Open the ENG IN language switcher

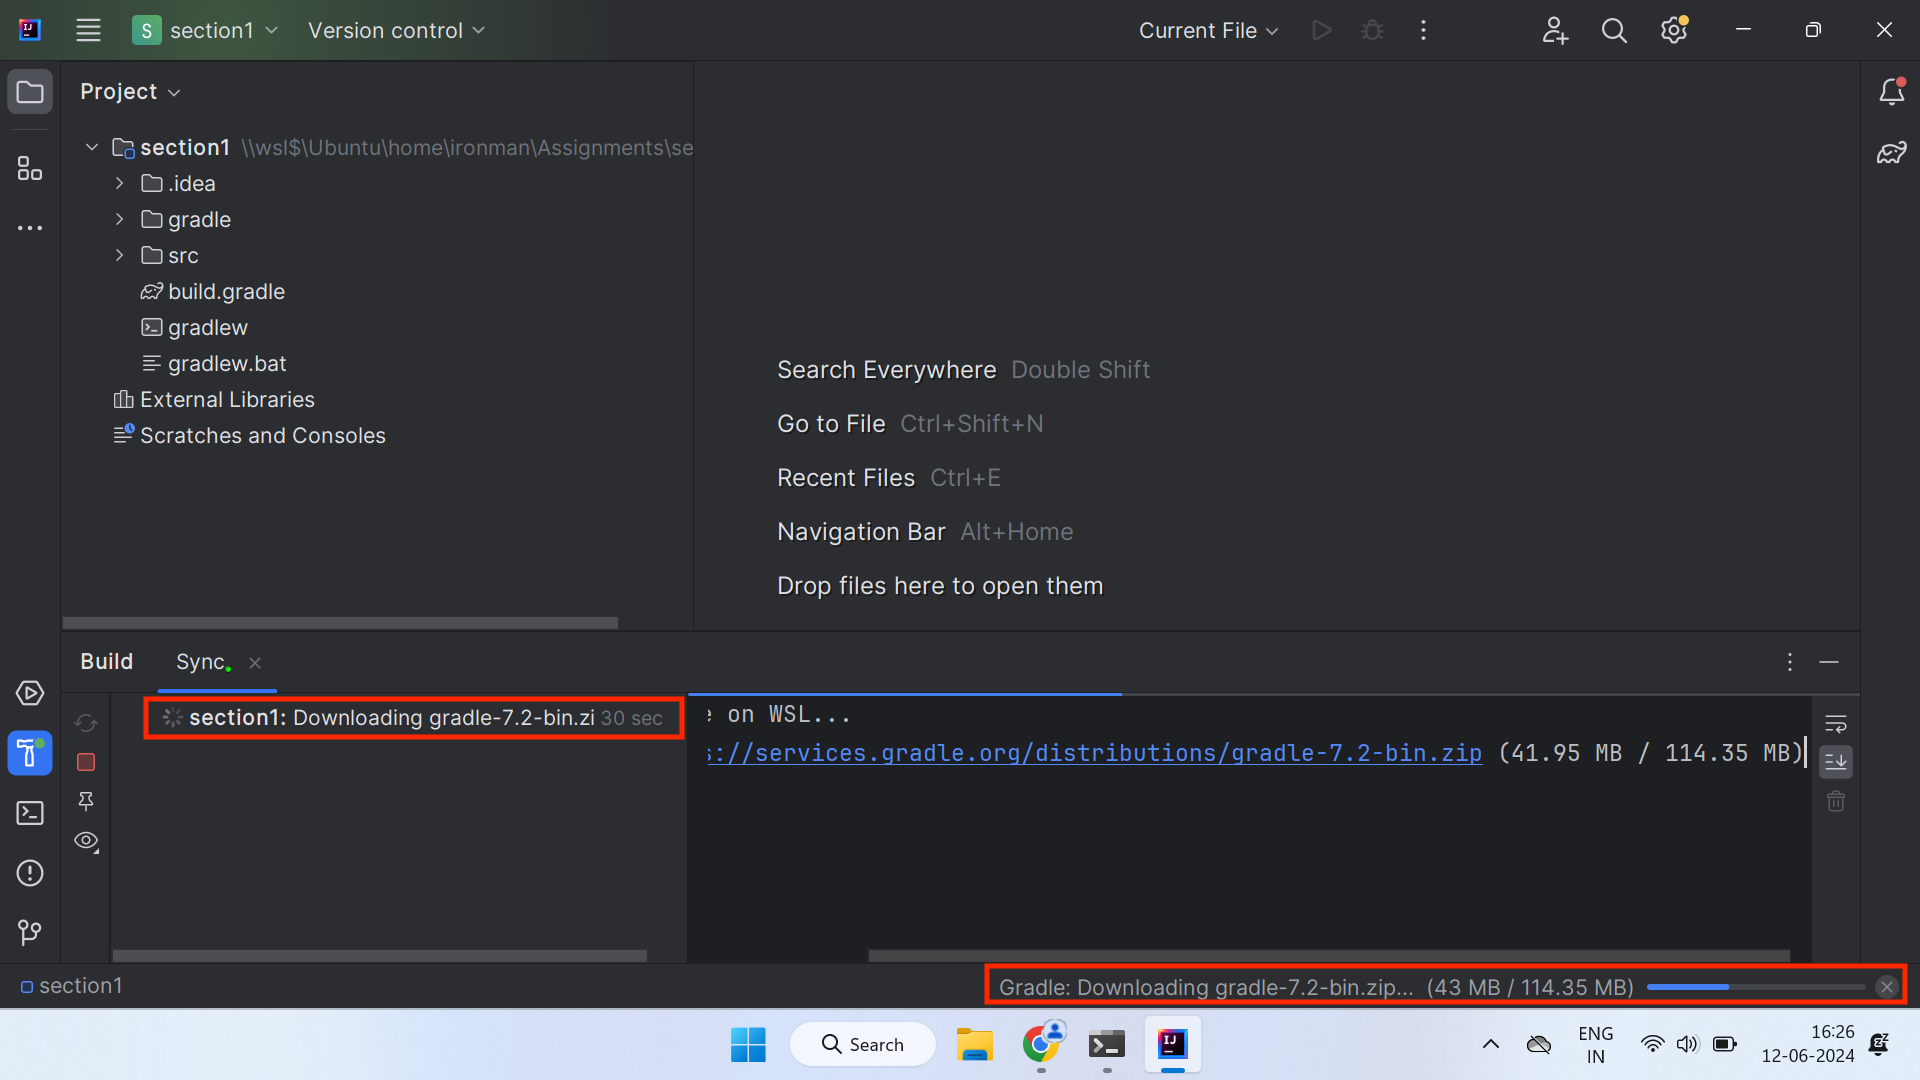coord(1596,1044)
